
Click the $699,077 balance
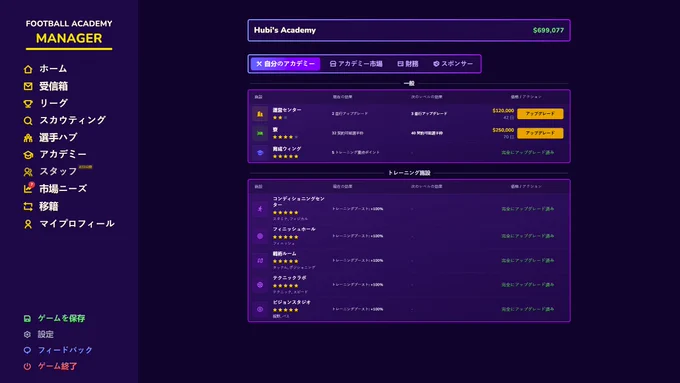click(x=548, y=30)
